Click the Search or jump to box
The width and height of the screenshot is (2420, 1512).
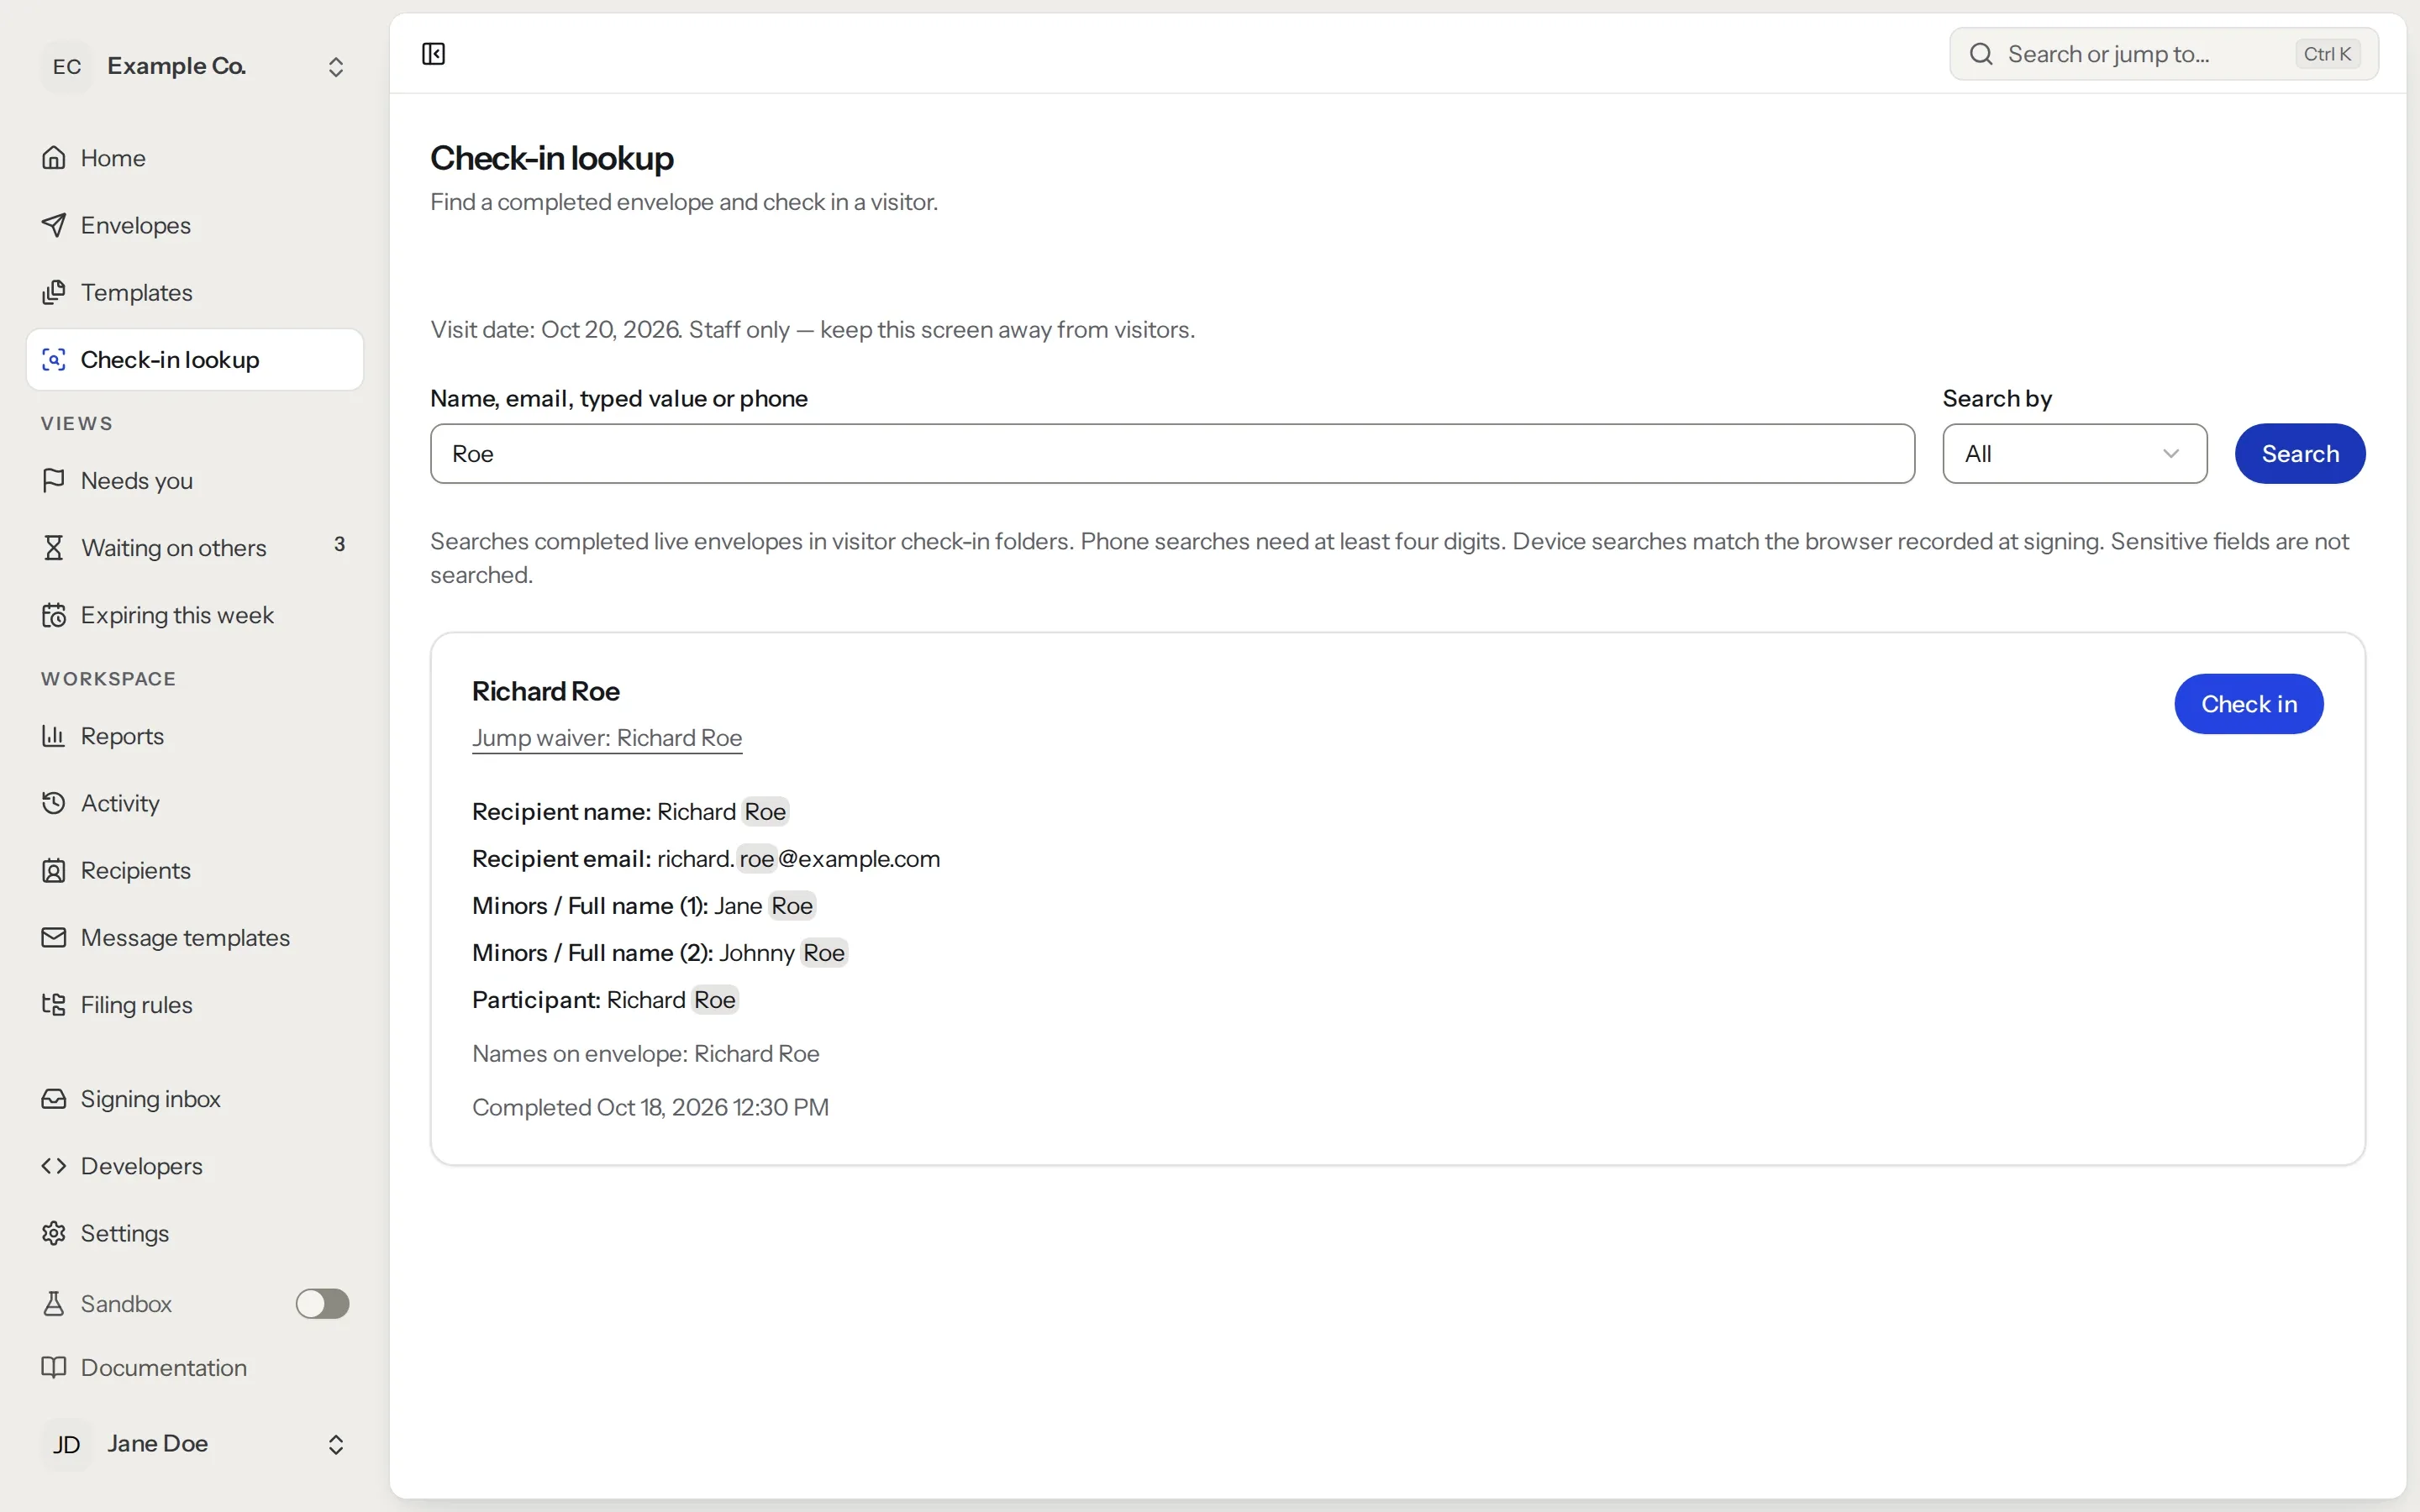click(2164, 54)
